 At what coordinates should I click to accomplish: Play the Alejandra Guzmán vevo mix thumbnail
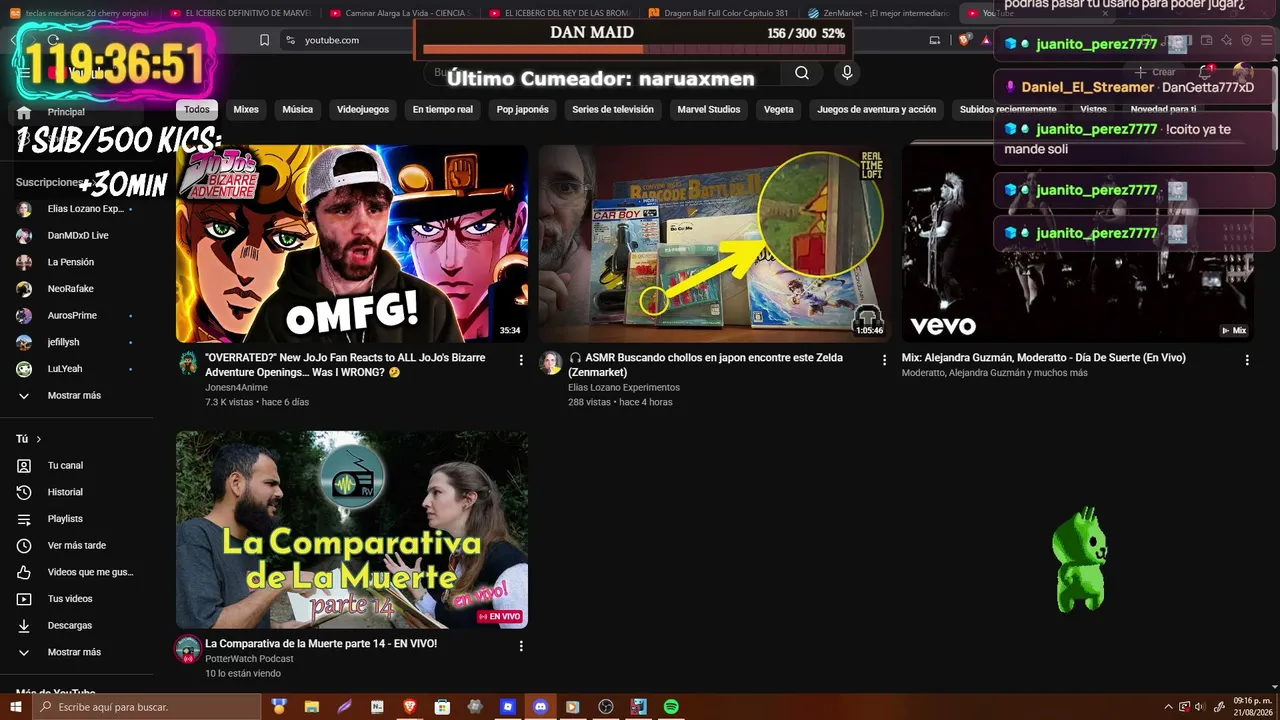pos(1077,244)
